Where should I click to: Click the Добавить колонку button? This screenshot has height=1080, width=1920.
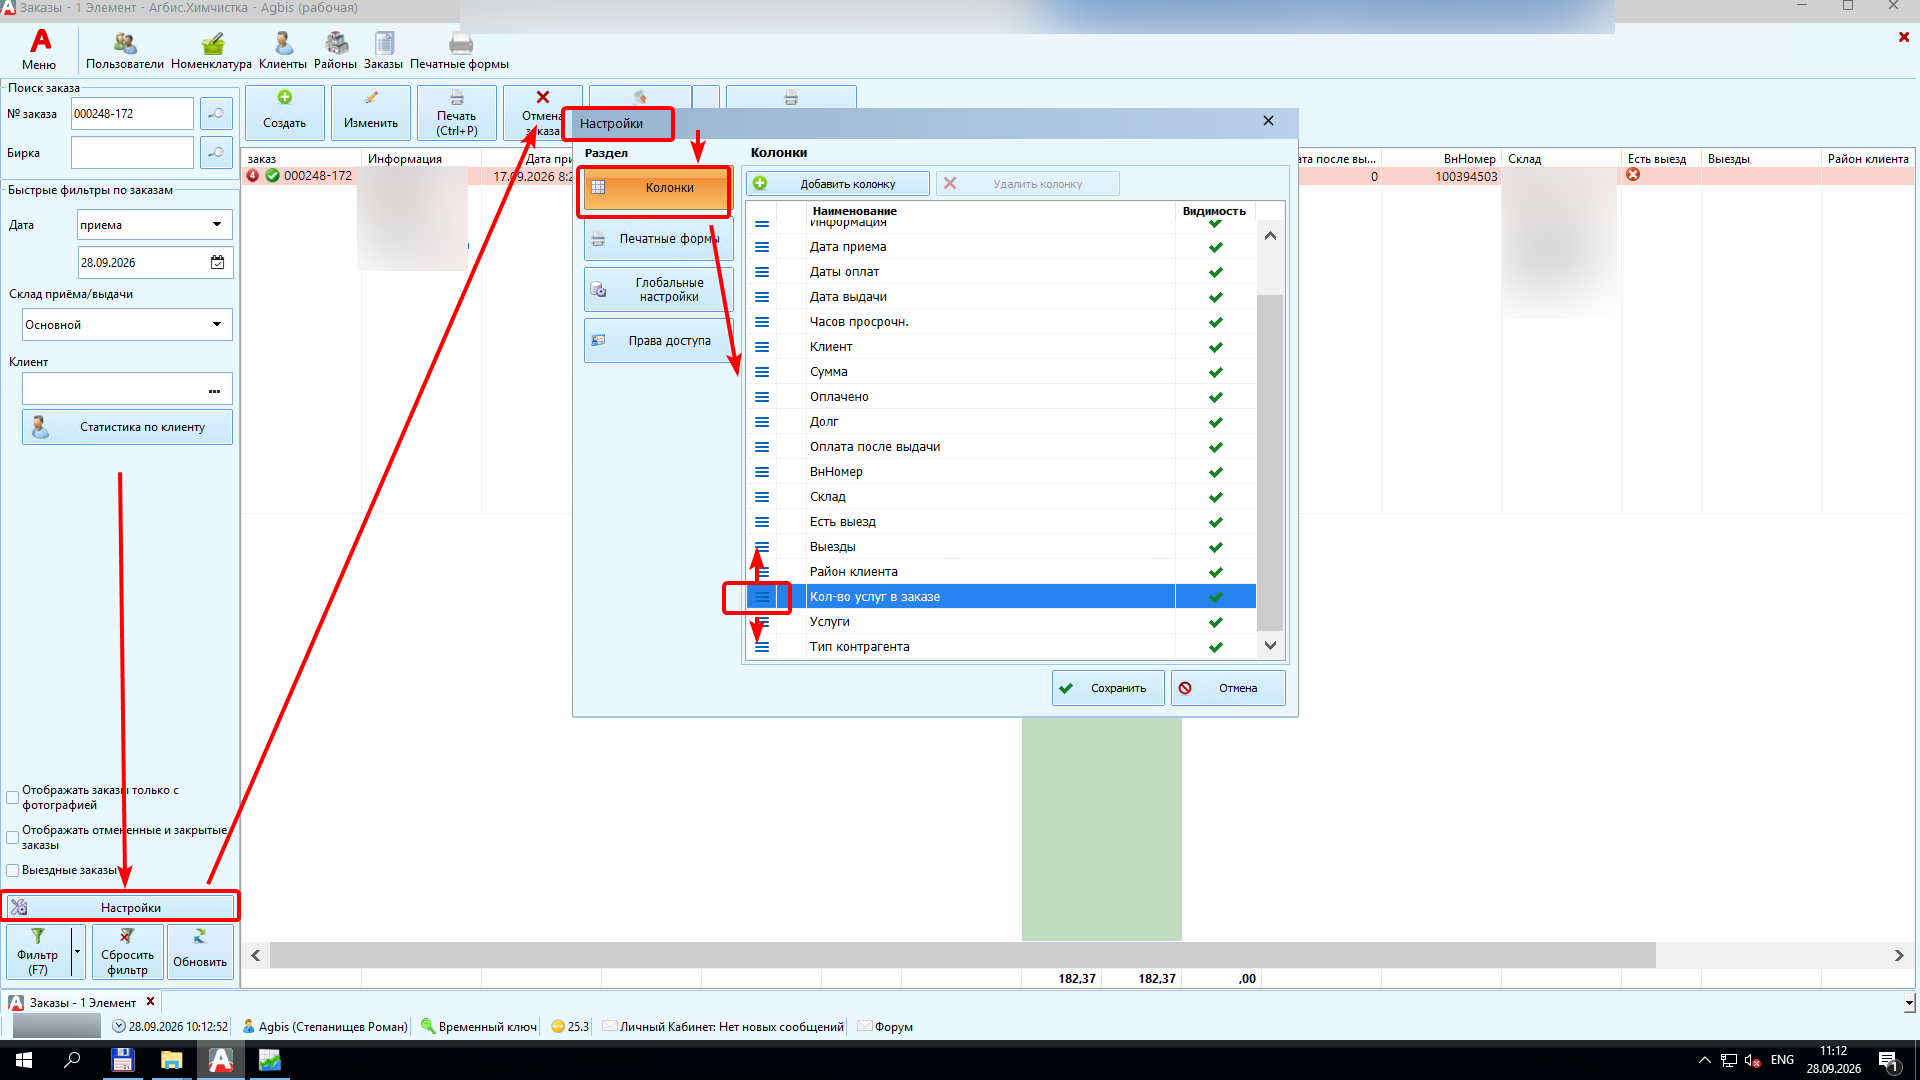tap(837, 184)
